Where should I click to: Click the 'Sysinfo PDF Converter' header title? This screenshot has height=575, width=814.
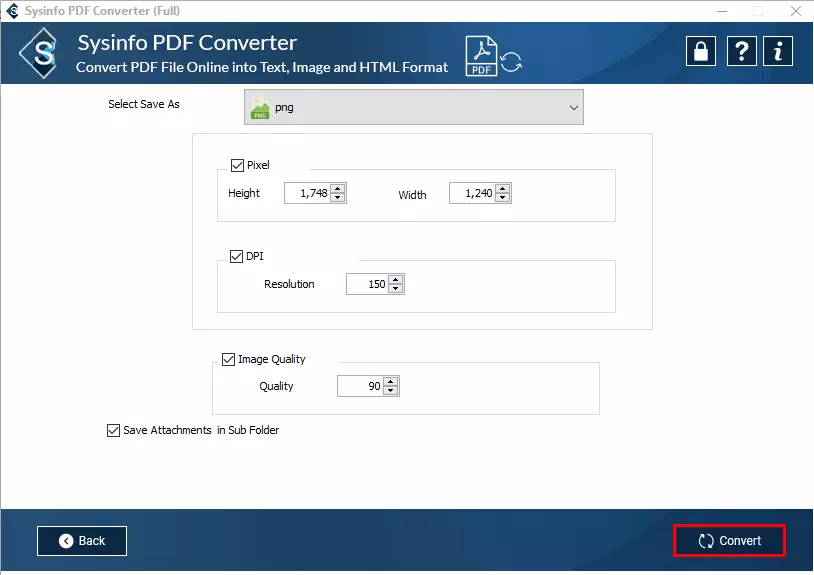click(187, 43)
